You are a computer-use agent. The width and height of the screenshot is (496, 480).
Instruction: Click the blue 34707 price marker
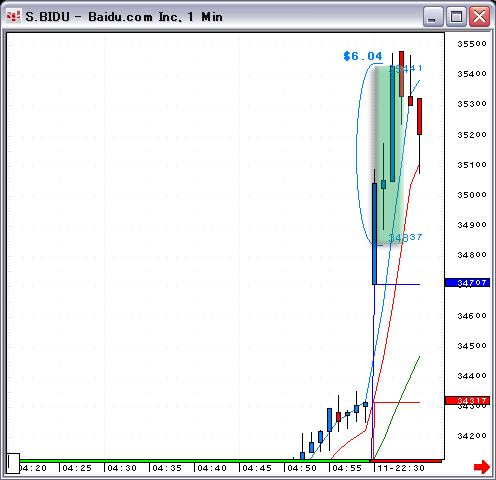467,283
